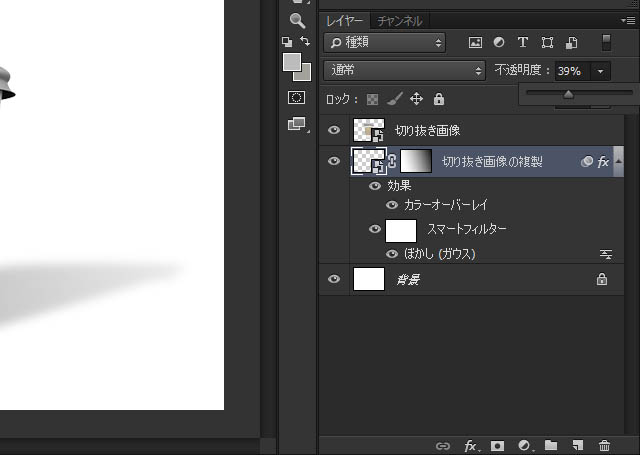The height and width of the screenshot is (455, 640).
Task: Switch to the チャンネル tab
Action: point(399,20)
